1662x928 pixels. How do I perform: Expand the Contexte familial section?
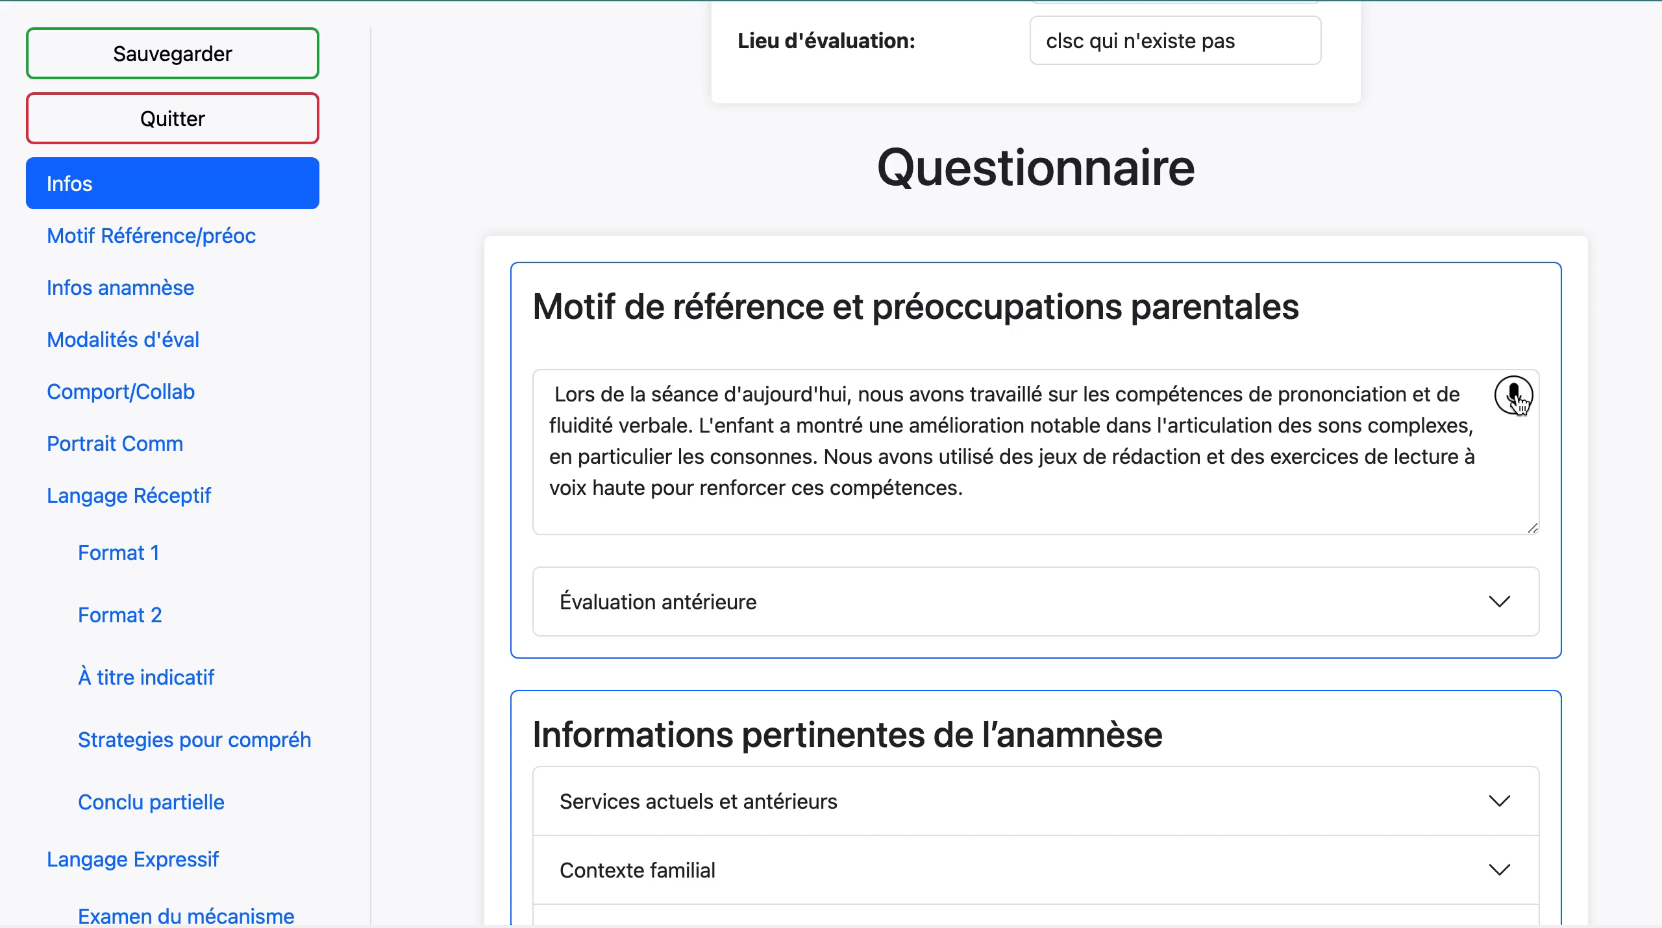click(1035, 871)
